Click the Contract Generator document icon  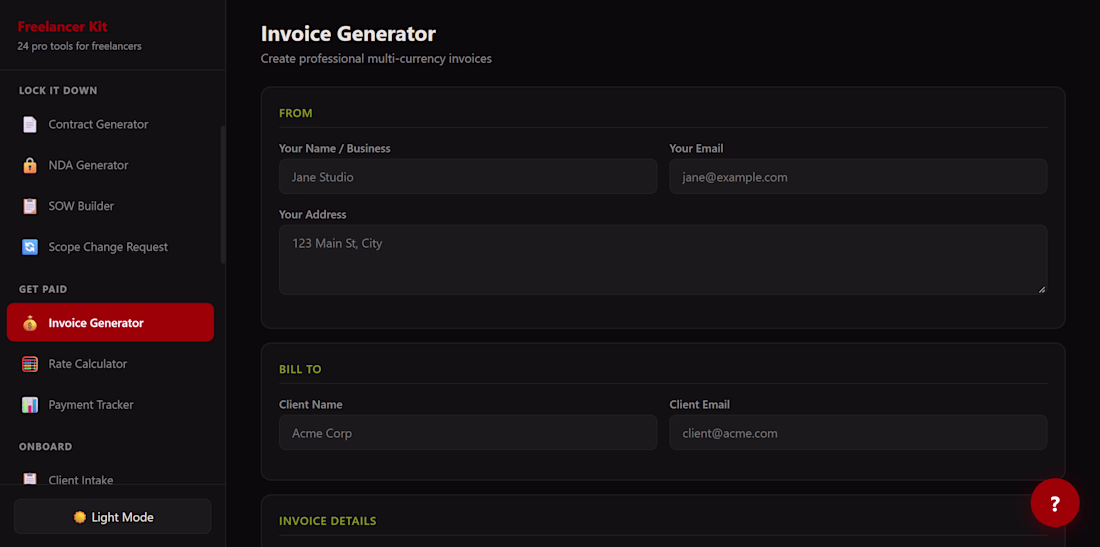(29, 124)
